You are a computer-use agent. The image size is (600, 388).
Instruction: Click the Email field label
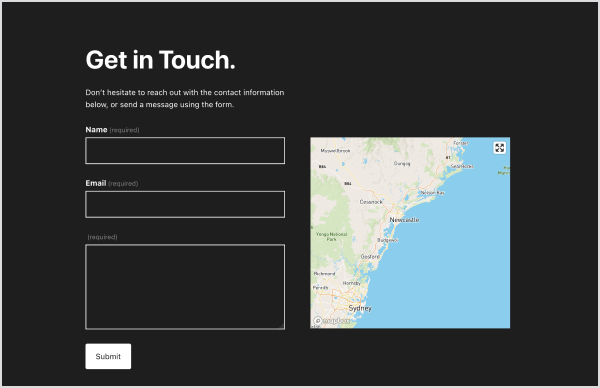coord(96,183)
